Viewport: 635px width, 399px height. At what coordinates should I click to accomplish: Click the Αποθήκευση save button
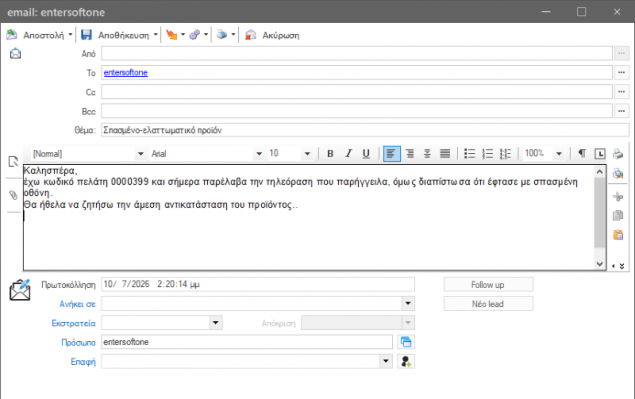click(115, 35)
